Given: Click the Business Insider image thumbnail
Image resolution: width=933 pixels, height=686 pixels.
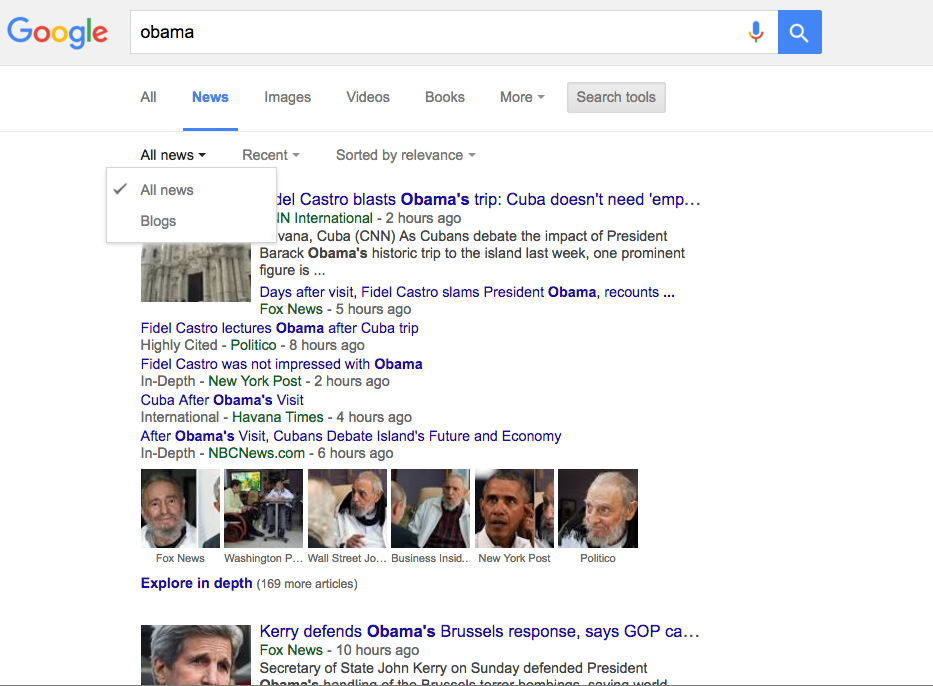Looking at the screenshot, I should [x=430, y=508].
